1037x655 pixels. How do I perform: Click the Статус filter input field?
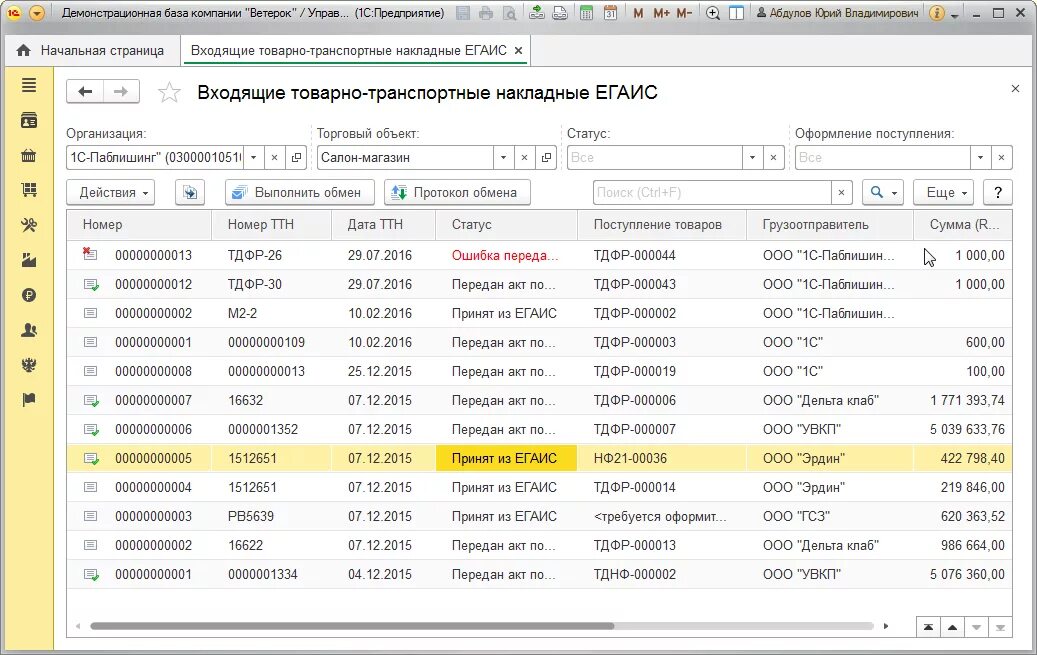[x=655, y=157]
